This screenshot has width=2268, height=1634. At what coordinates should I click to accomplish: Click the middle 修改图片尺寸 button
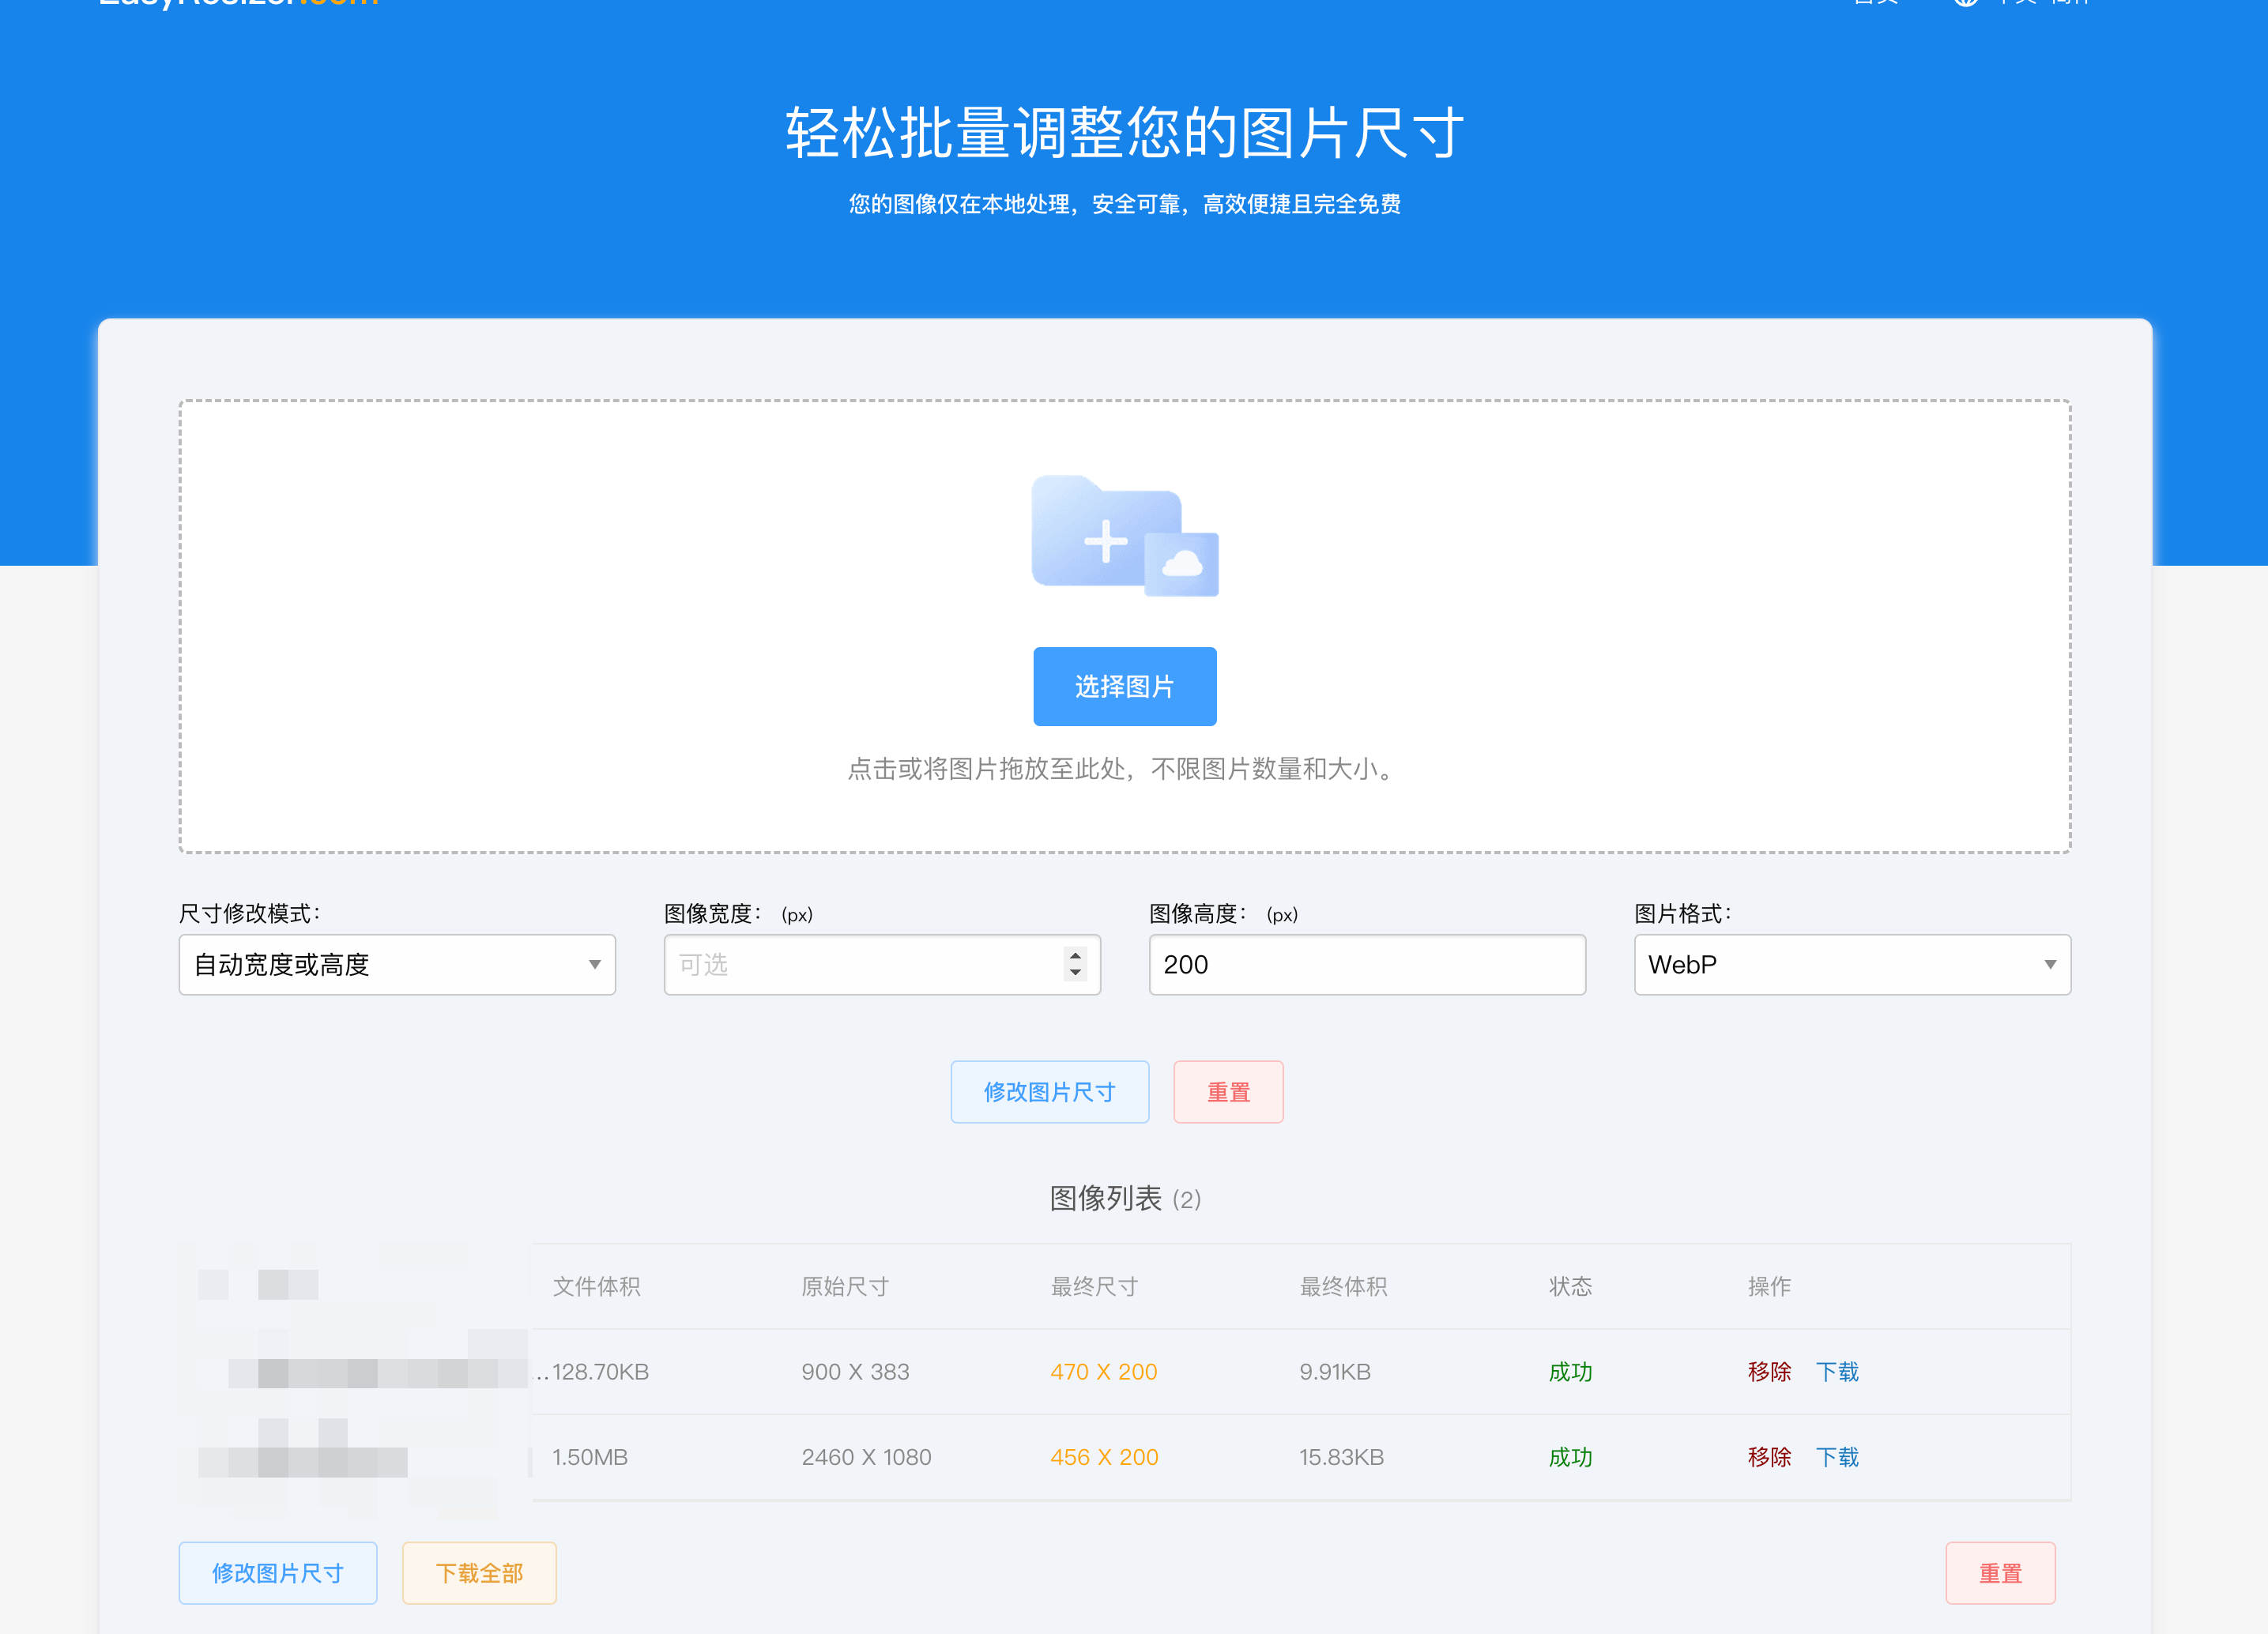1049,1091
